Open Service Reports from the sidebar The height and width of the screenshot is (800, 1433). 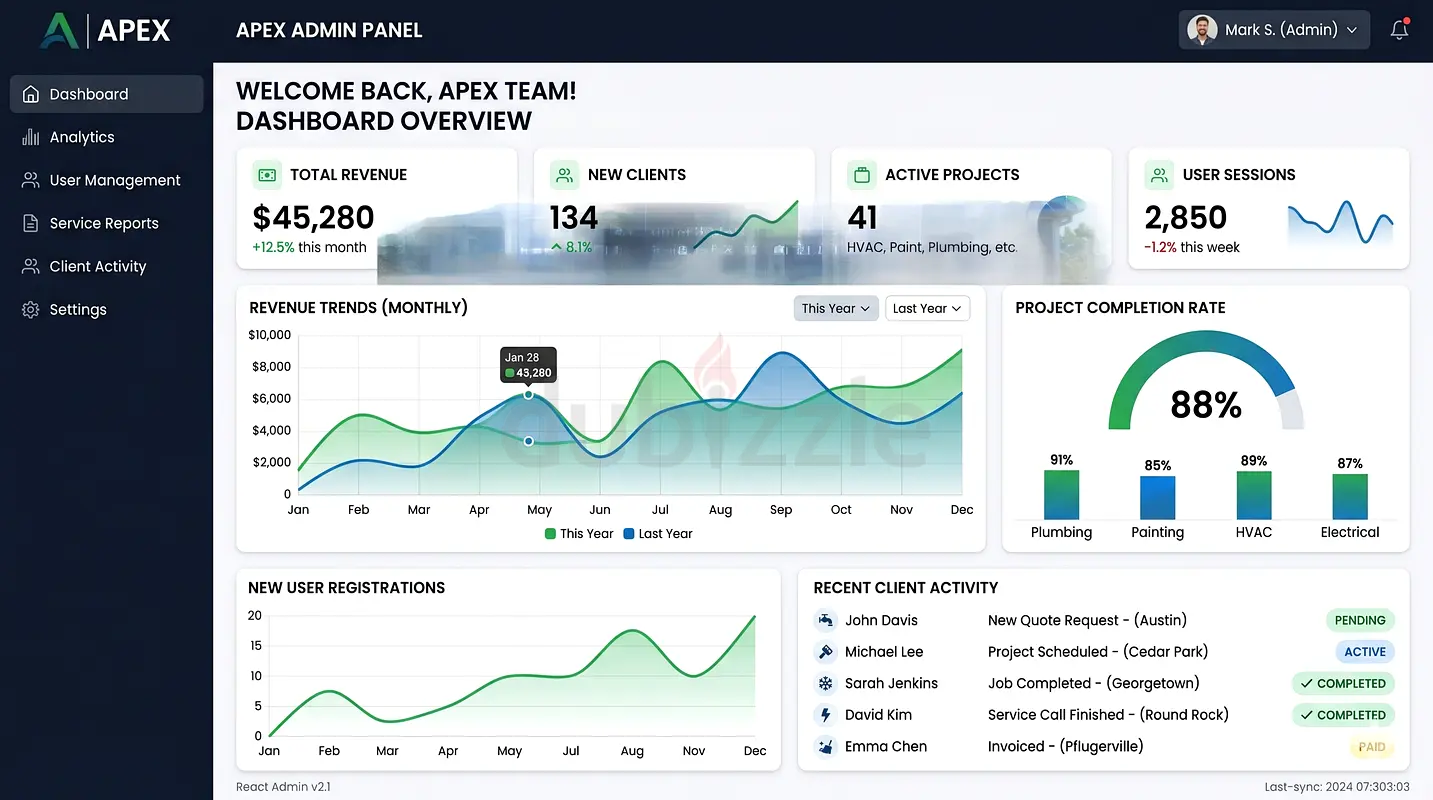[104, 223]
